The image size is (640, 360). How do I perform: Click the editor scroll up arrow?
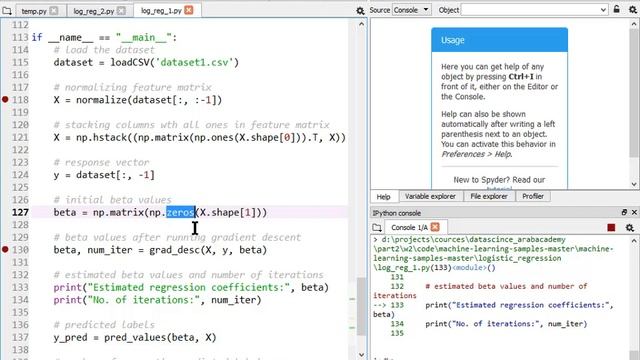pyautogui.click(x=361, y=24)
